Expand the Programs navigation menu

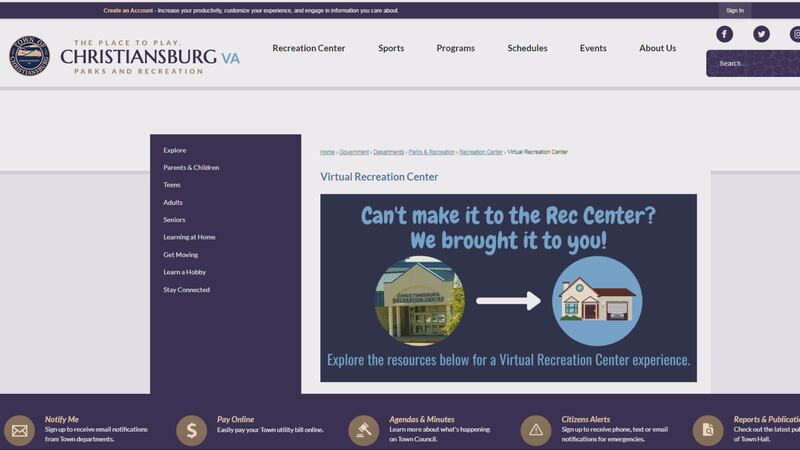pyautogui.click(x=455, y=48)
